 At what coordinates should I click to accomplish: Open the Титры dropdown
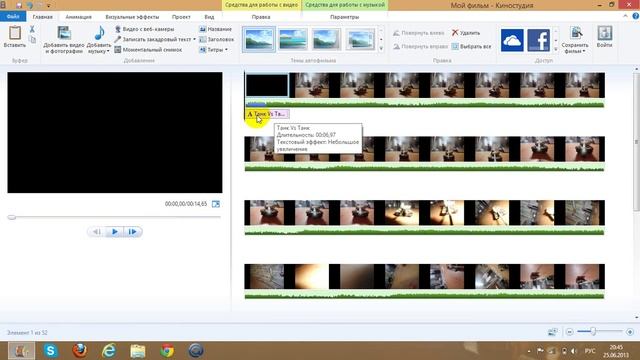(213, 50)
